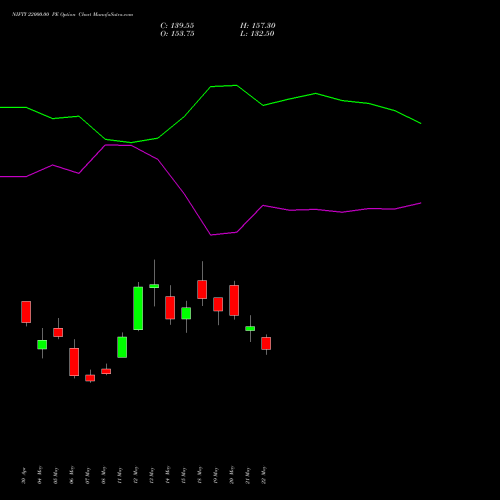Select the 21 May date label
The image size is (500, 500).
(248, 475)
